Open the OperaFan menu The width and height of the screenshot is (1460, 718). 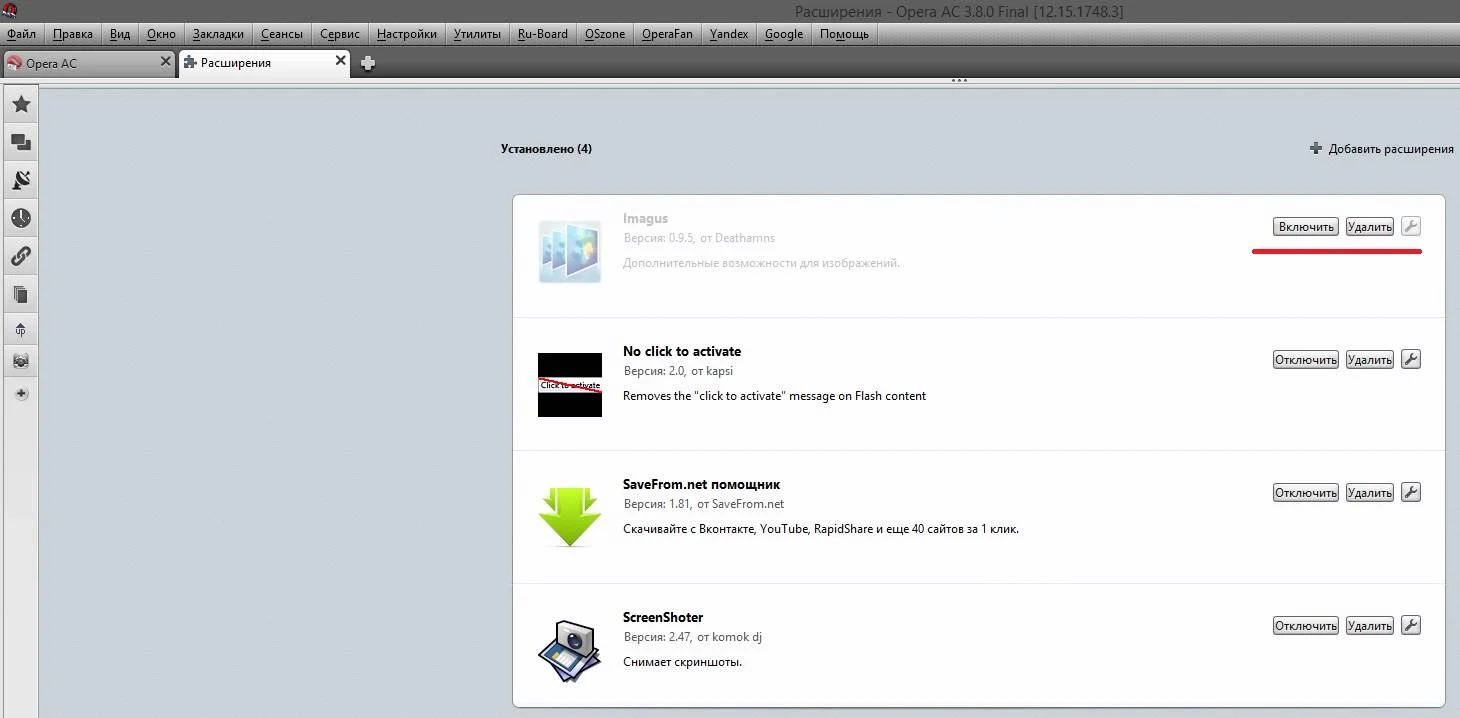[667, 34]
